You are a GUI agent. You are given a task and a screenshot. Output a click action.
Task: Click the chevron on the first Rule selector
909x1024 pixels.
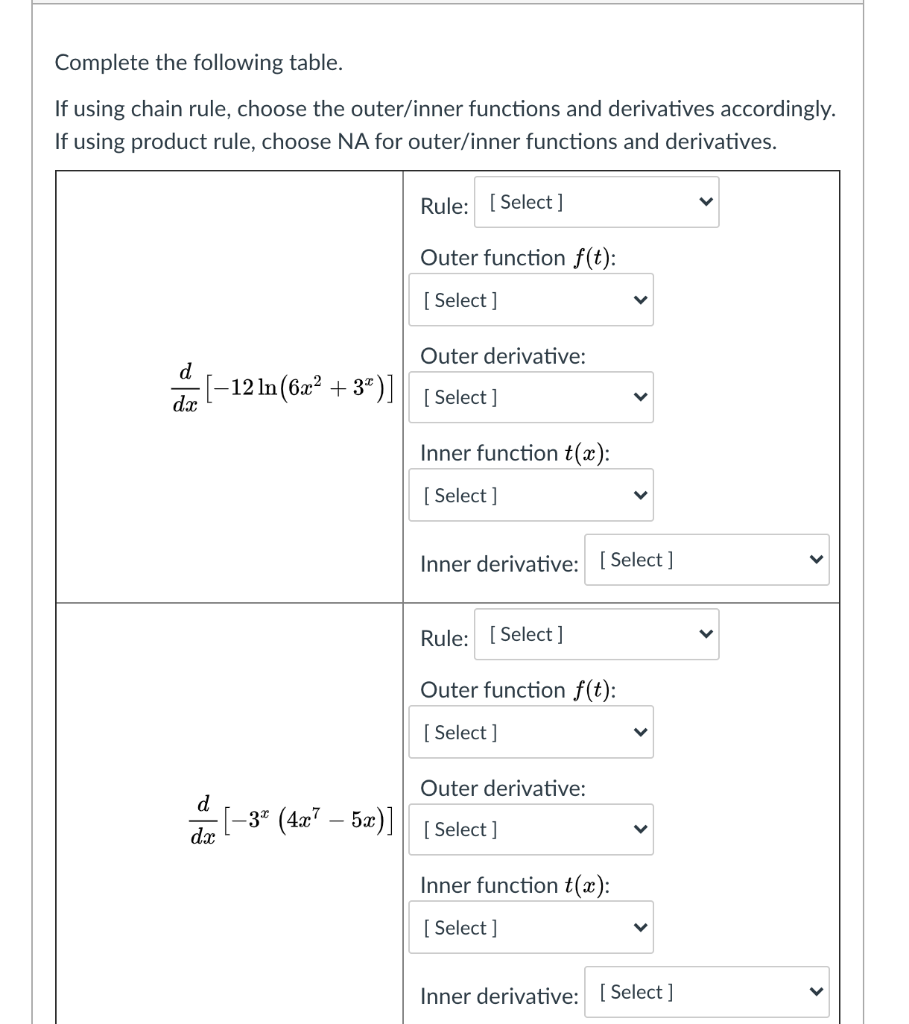[x=705, y=201]
